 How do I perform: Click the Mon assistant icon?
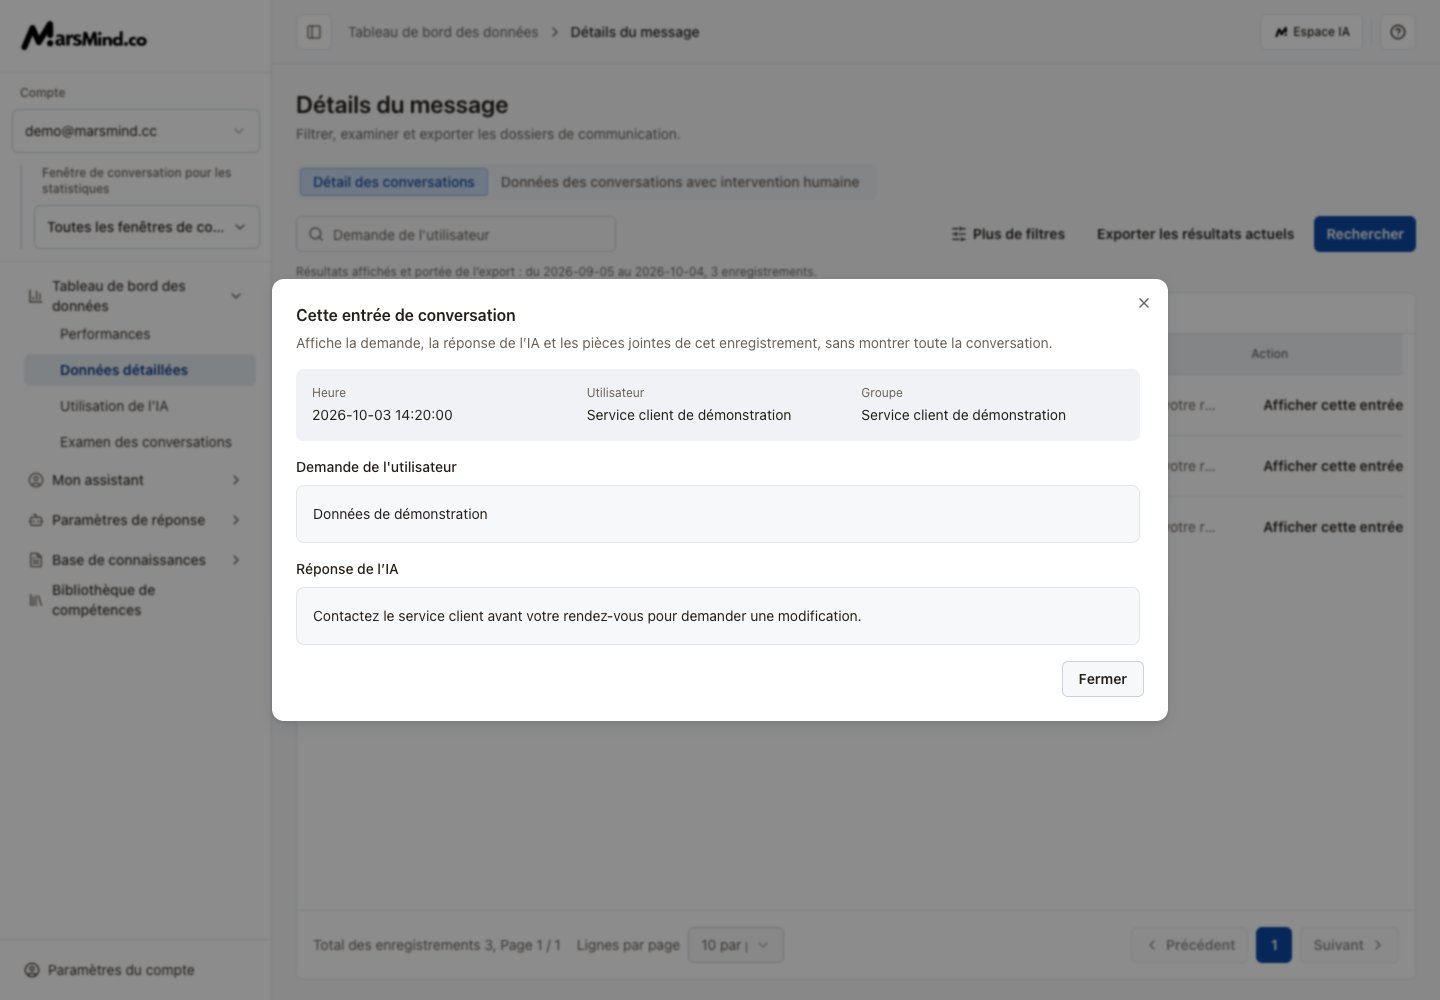coord(36,480)
